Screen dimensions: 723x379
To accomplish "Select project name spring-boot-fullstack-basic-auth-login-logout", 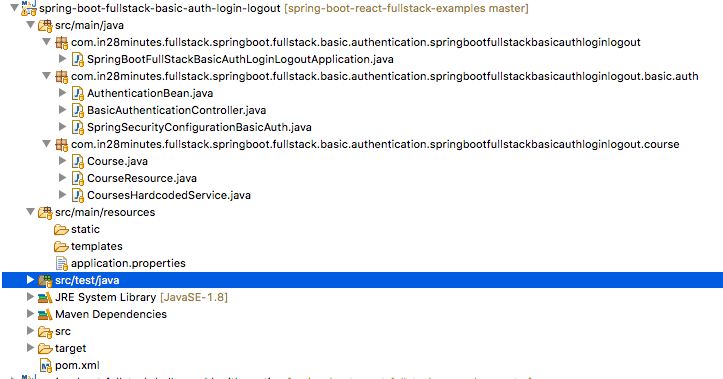I will [x=160, y=8].
